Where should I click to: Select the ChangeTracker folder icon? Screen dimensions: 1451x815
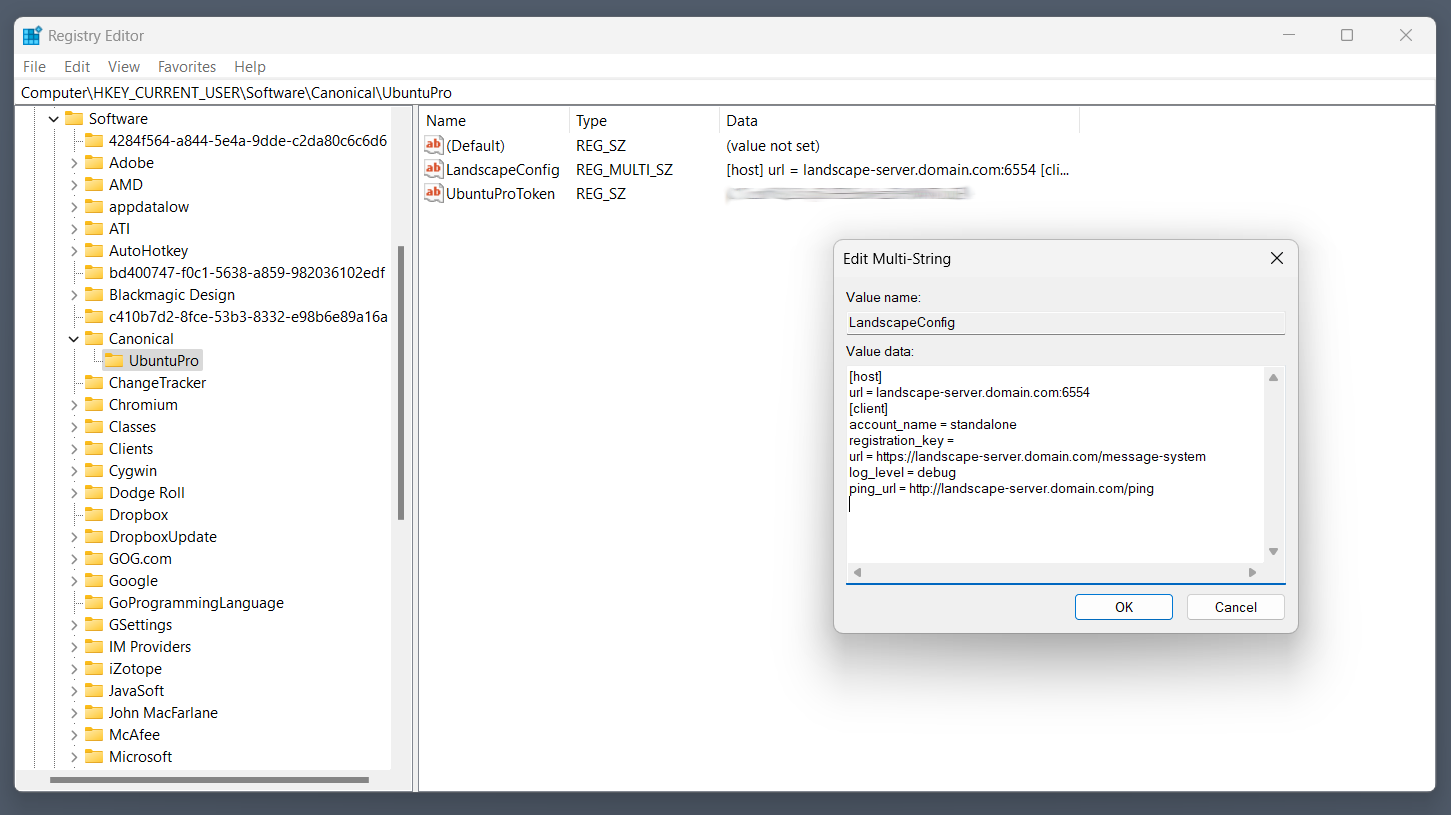[94, 383]
